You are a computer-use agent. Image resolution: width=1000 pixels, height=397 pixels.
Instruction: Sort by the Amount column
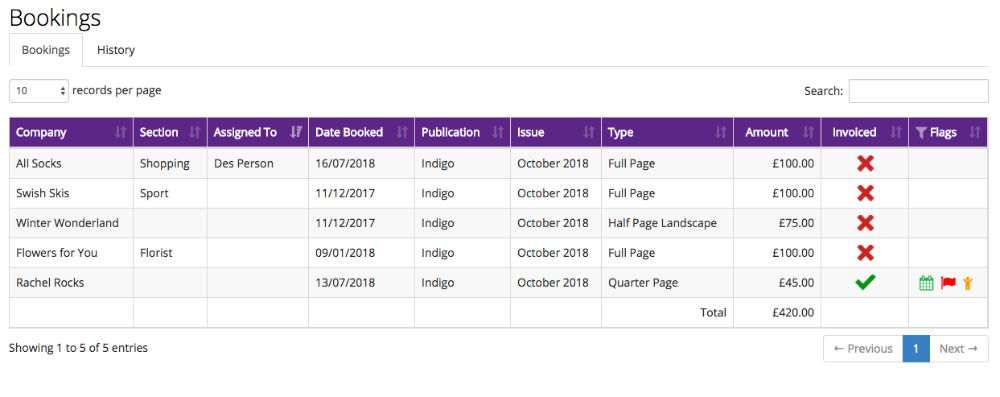pos(777,132)
